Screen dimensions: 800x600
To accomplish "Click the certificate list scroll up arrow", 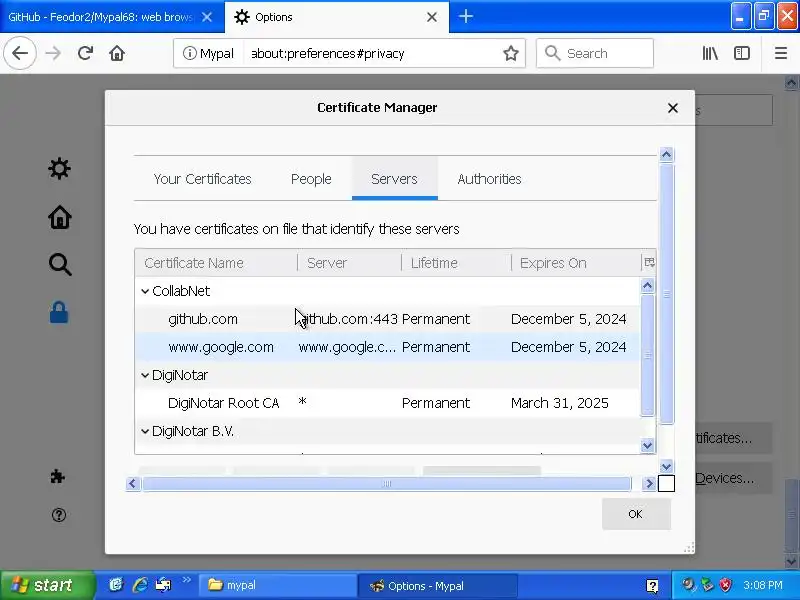I will 647,285.
